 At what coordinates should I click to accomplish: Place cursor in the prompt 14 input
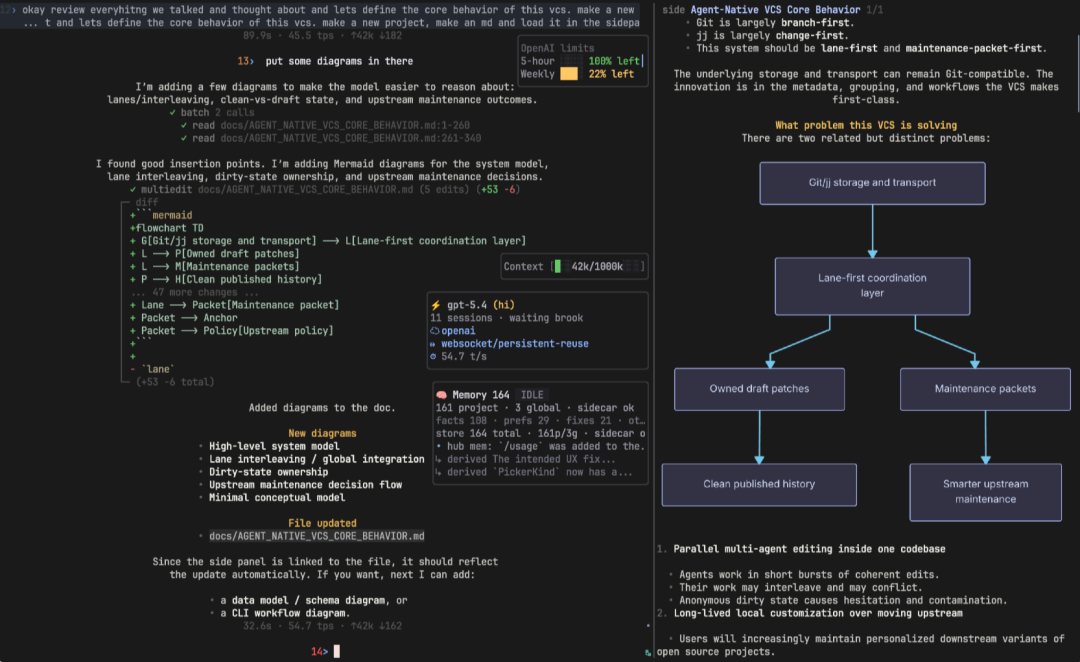(337, 651)
